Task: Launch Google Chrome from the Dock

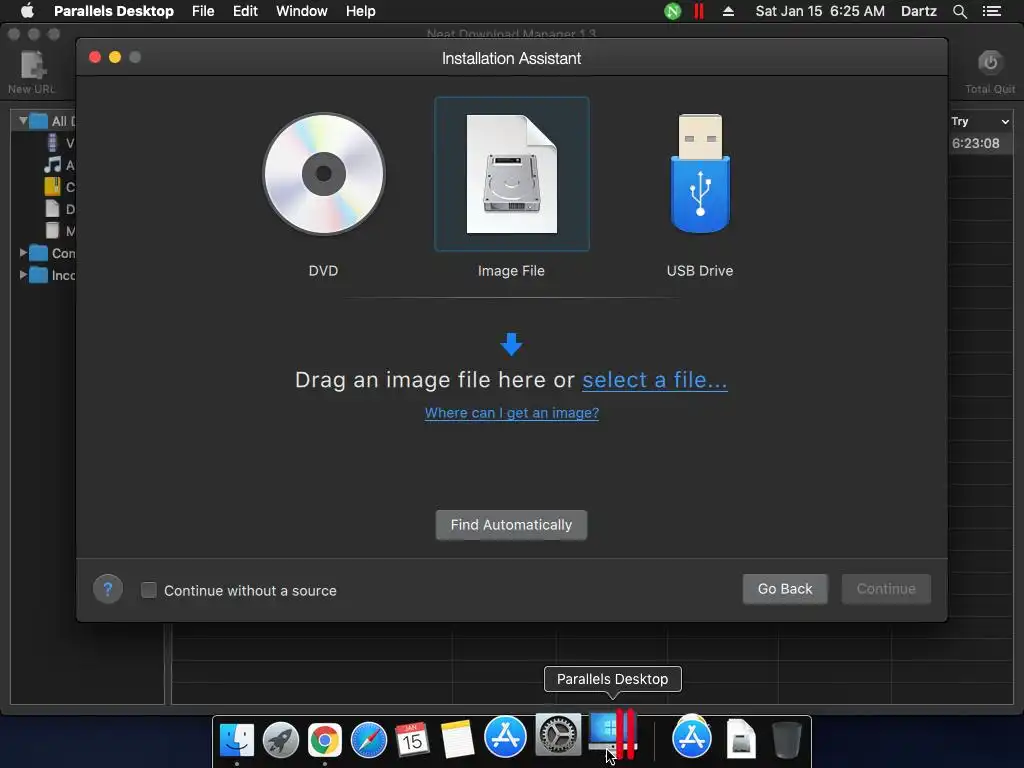Action: (x=325, y=740)
